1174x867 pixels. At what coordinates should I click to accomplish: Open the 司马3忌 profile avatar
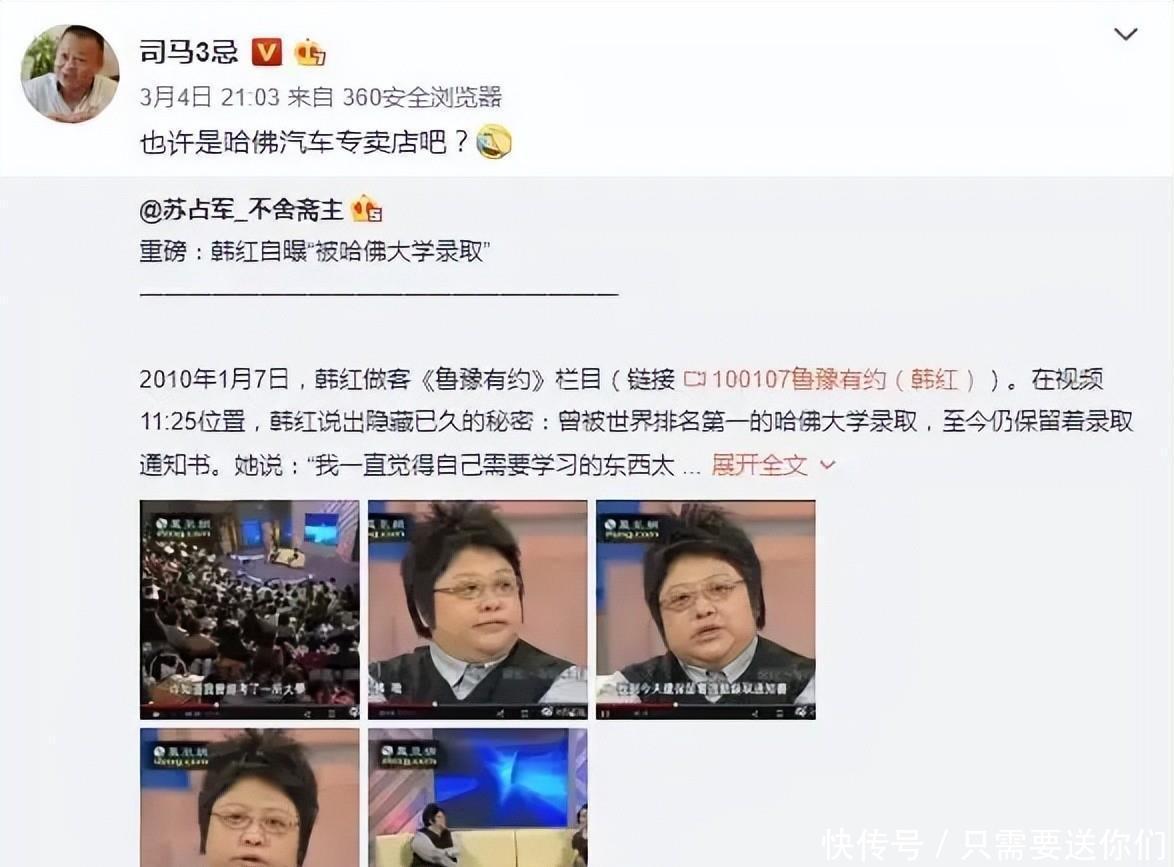pyautogui.click(x=70, y=73)
